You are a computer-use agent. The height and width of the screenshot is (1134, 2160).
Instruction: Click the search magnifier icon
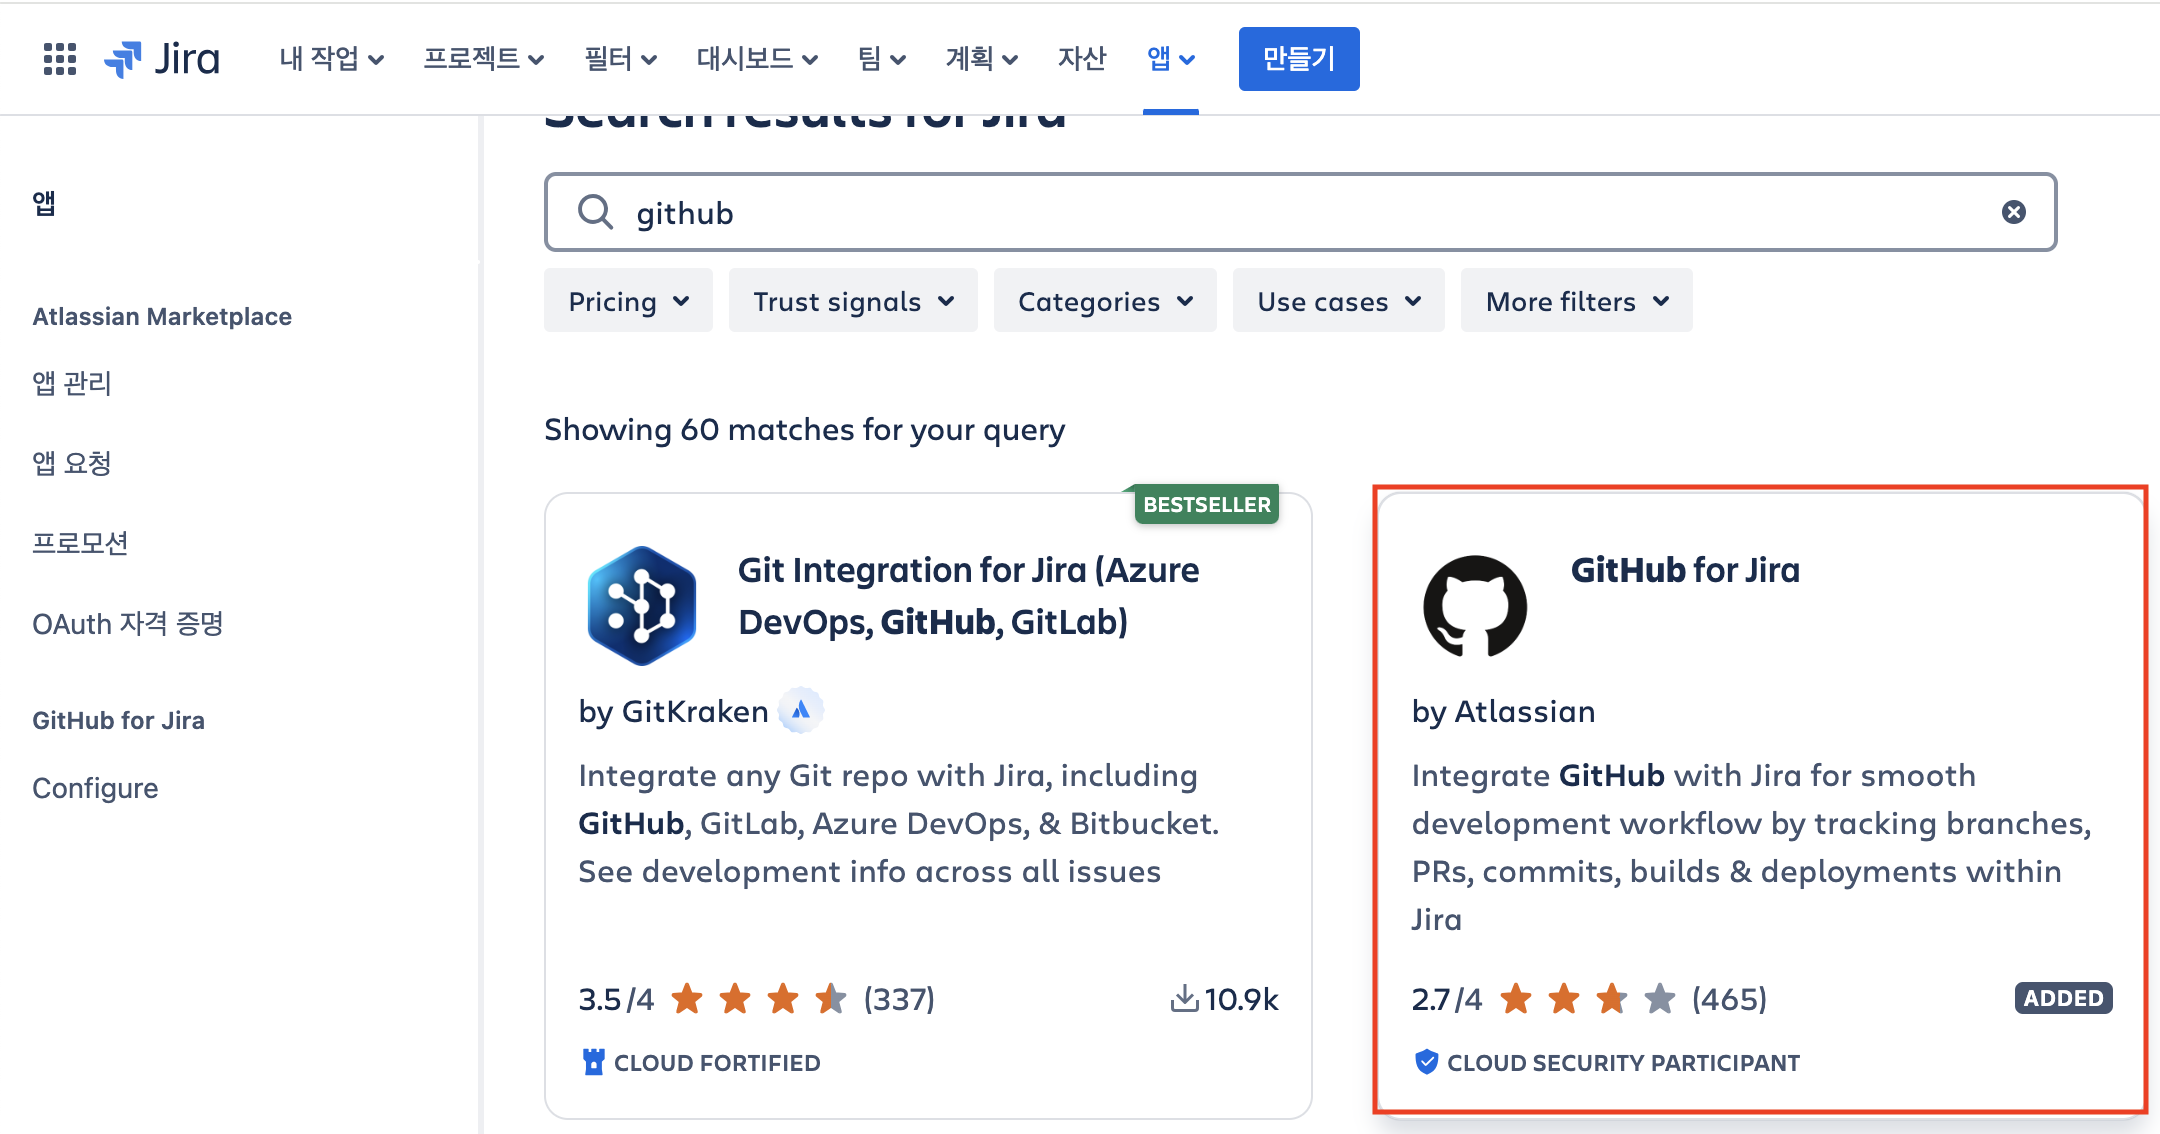tap(595, 212)
